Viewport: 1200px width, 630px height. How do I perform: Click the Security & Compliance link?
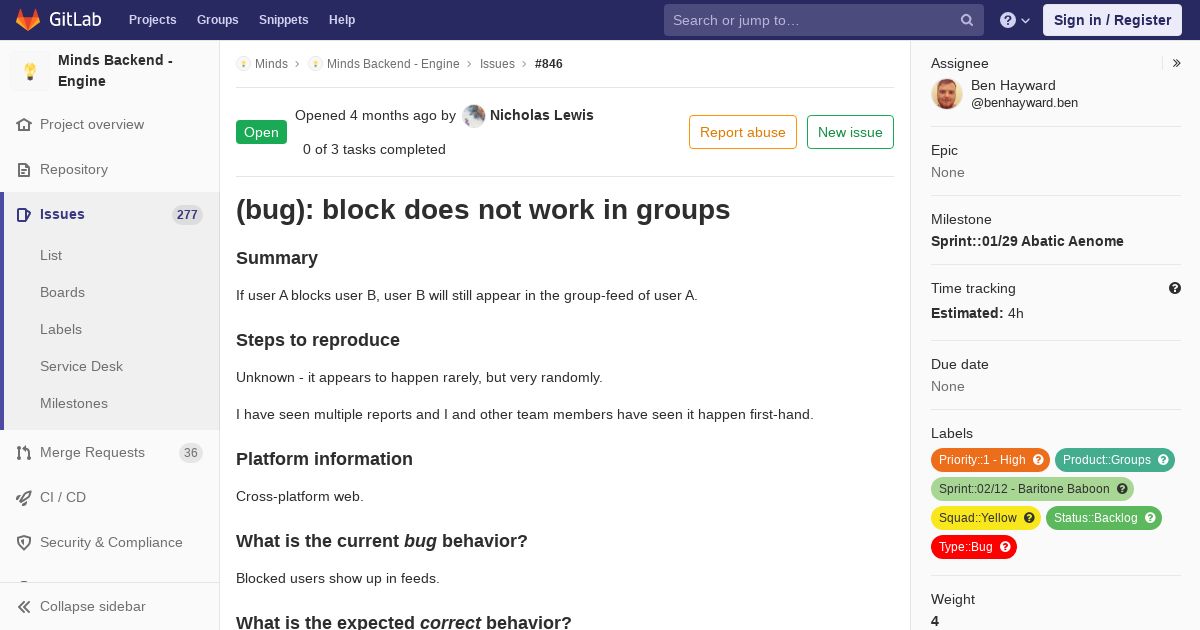[x=111, y=543]
